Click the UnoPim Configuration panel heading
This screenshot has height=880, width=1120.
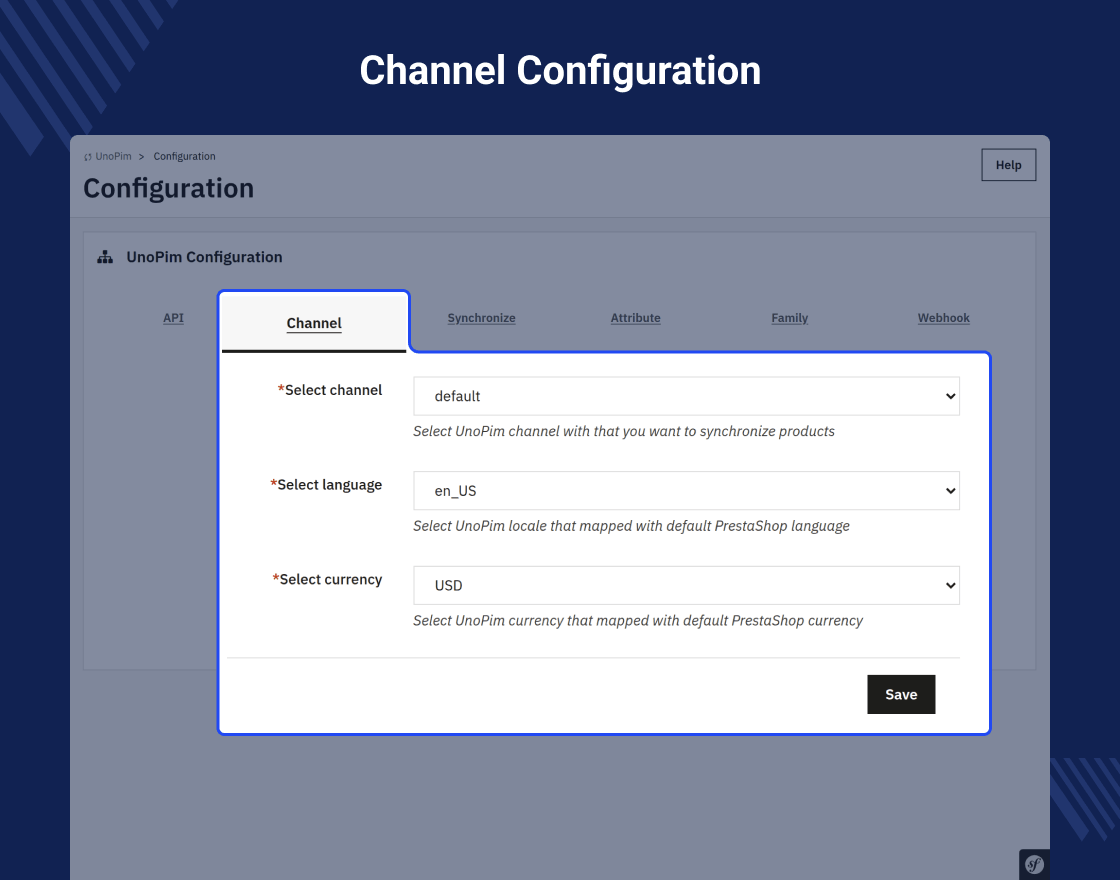(204, 257)
